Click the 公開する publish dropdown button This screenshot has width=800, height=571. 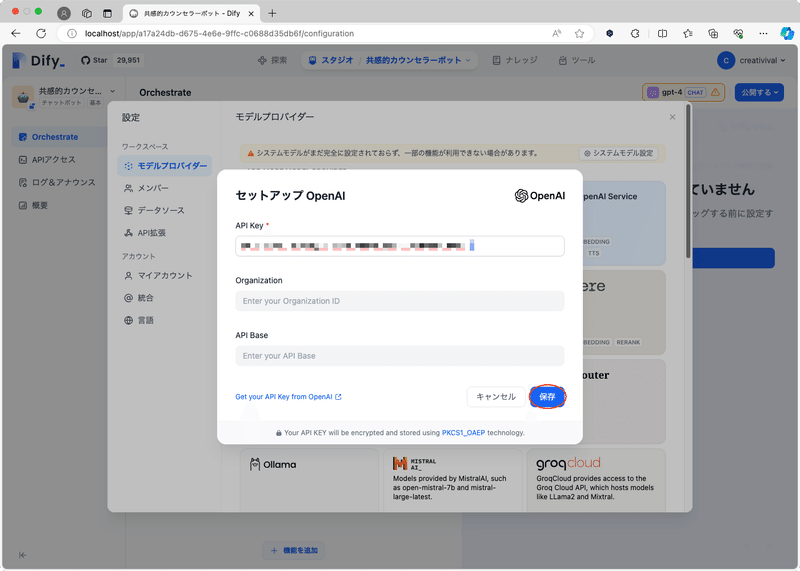pos(759,92)
